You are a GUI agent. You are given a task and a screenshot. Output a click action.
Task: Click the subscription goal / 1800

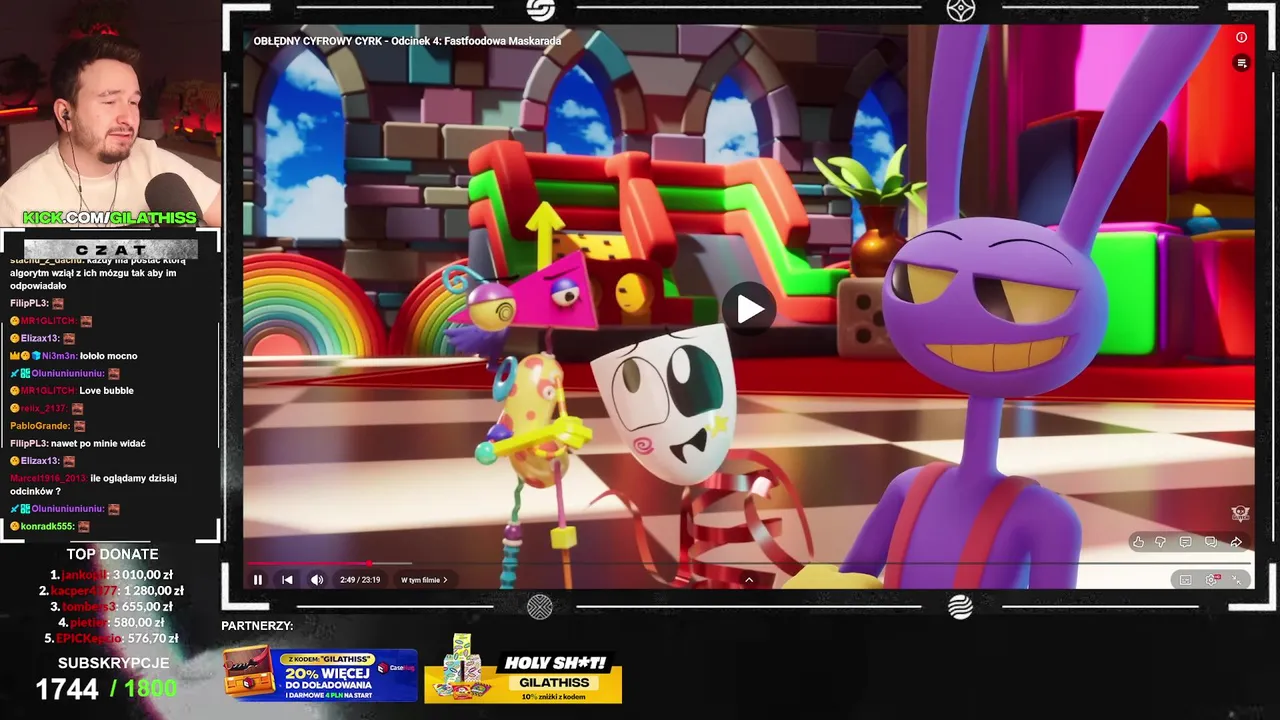coord(144,689)
